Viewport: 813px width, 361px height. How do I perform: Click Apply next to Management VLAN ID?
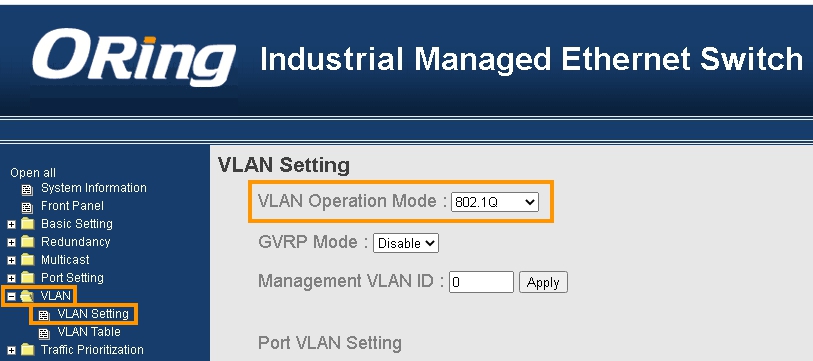point(543,282)
